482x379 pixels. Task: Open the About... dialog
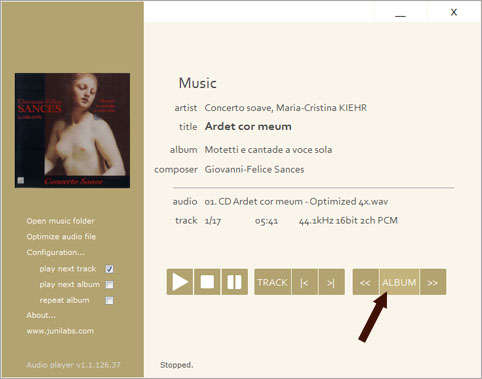pos(41,315)
